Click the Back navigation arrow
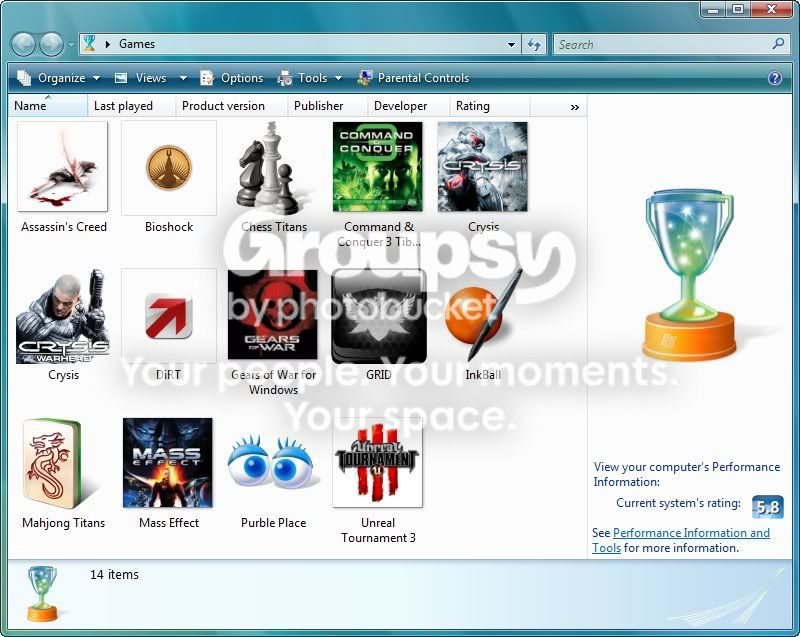The image size is (800, 637). pos(23,44)
